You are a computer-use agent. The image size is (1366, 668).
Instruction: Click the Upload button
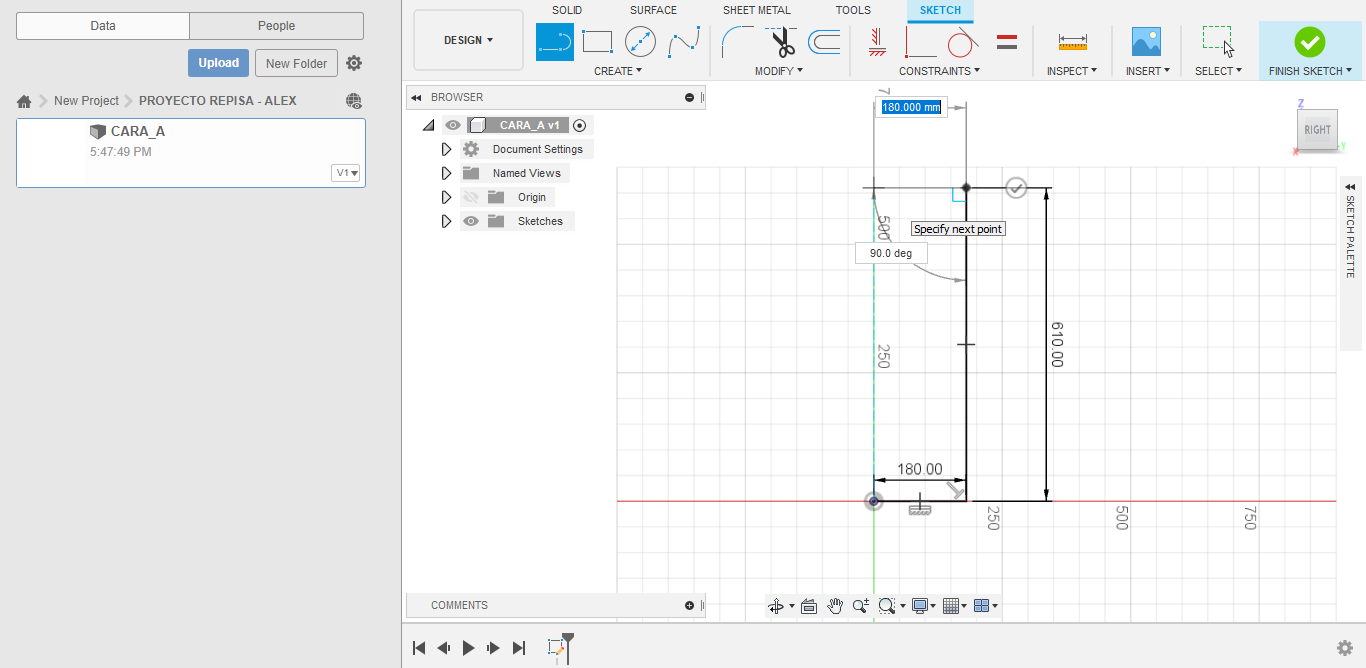pyautogui.click(x=218, y=63)
